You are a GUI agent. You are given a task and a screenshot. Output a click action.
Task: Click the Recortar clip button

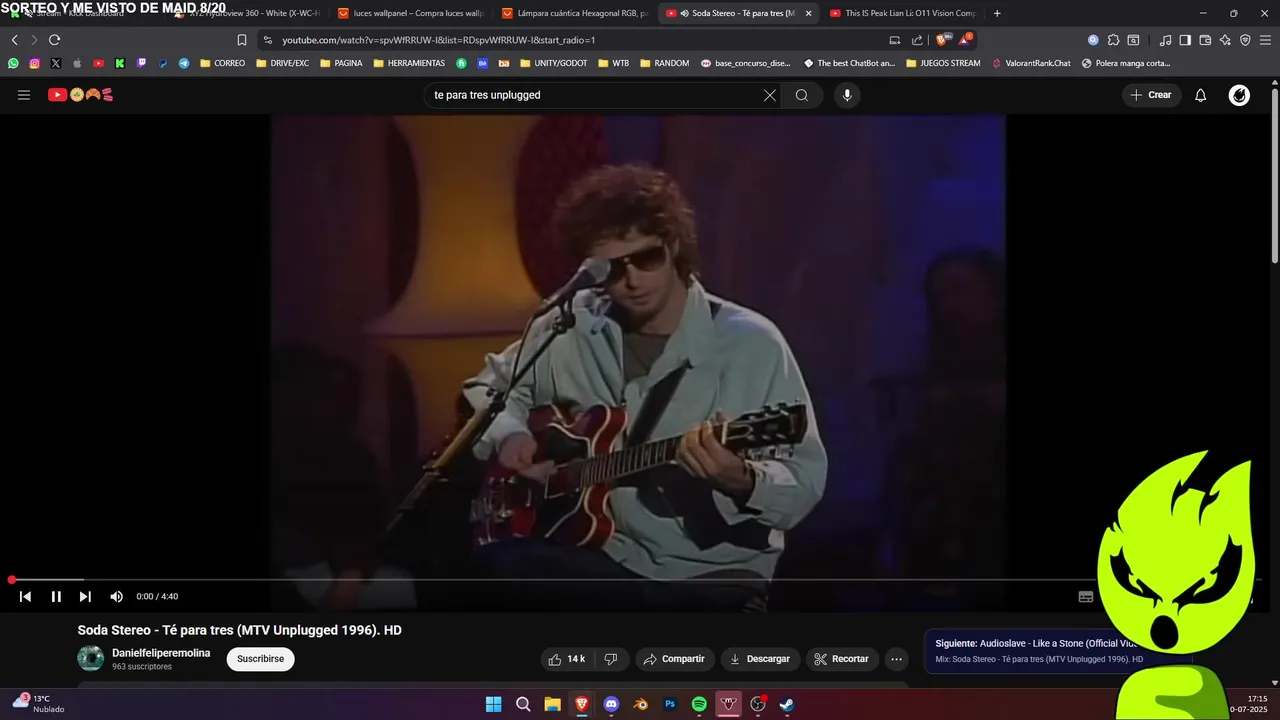(x=841, y=659)
